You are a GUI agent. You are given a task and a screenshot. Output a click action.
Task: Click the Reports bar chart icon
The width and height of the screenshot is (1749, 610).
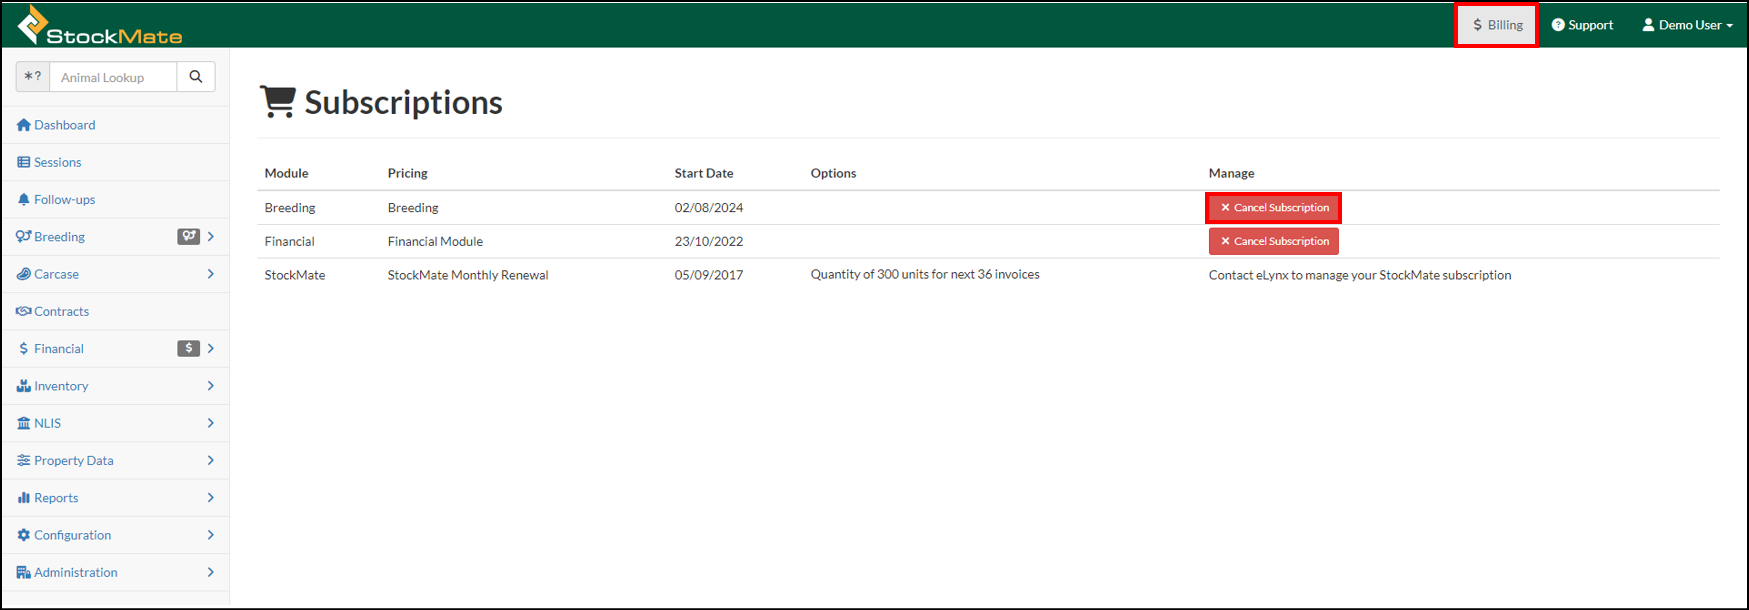(24, 498)
